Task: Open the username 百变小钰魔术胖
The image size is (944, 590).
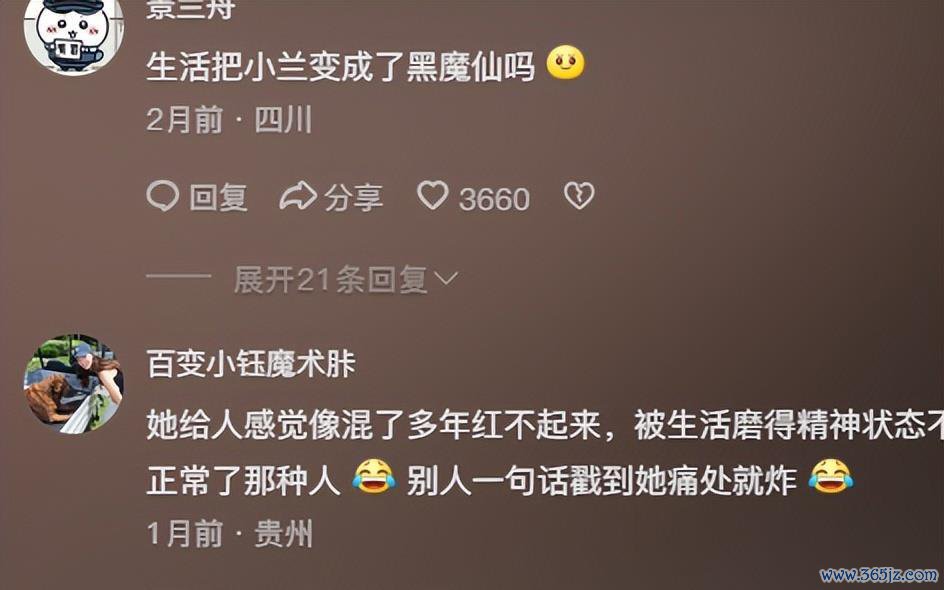Action: pyautogui.click(x=251, y=364)
